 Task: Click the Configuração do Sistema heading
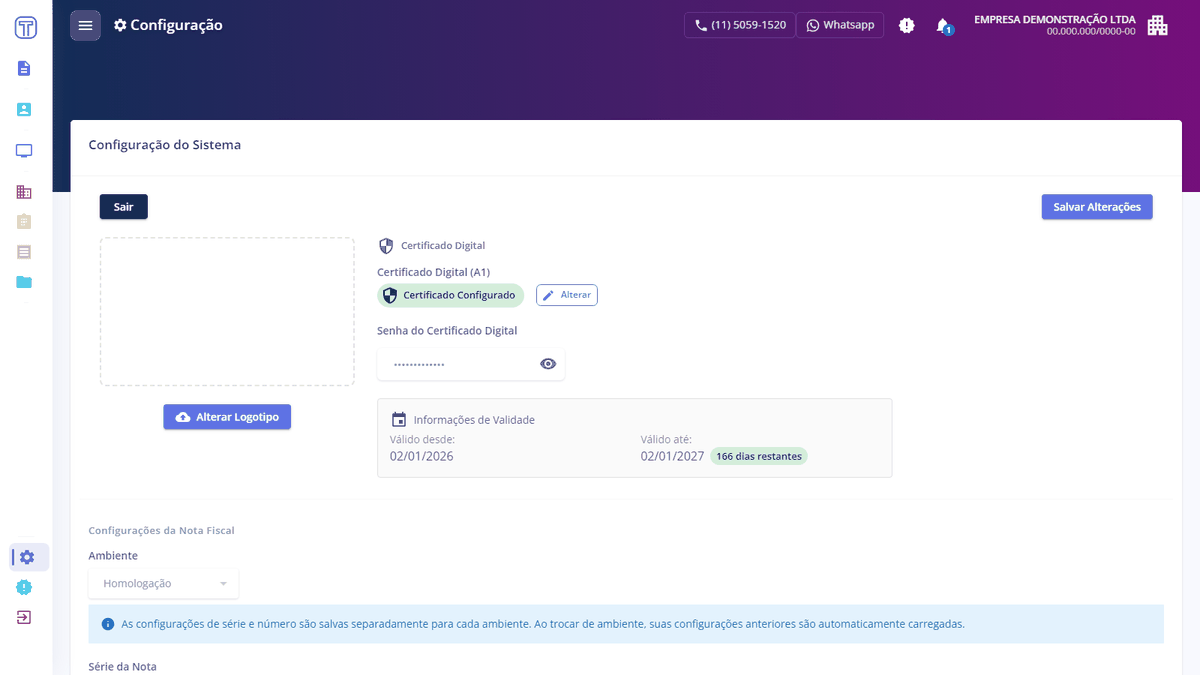tap(165, 145)
